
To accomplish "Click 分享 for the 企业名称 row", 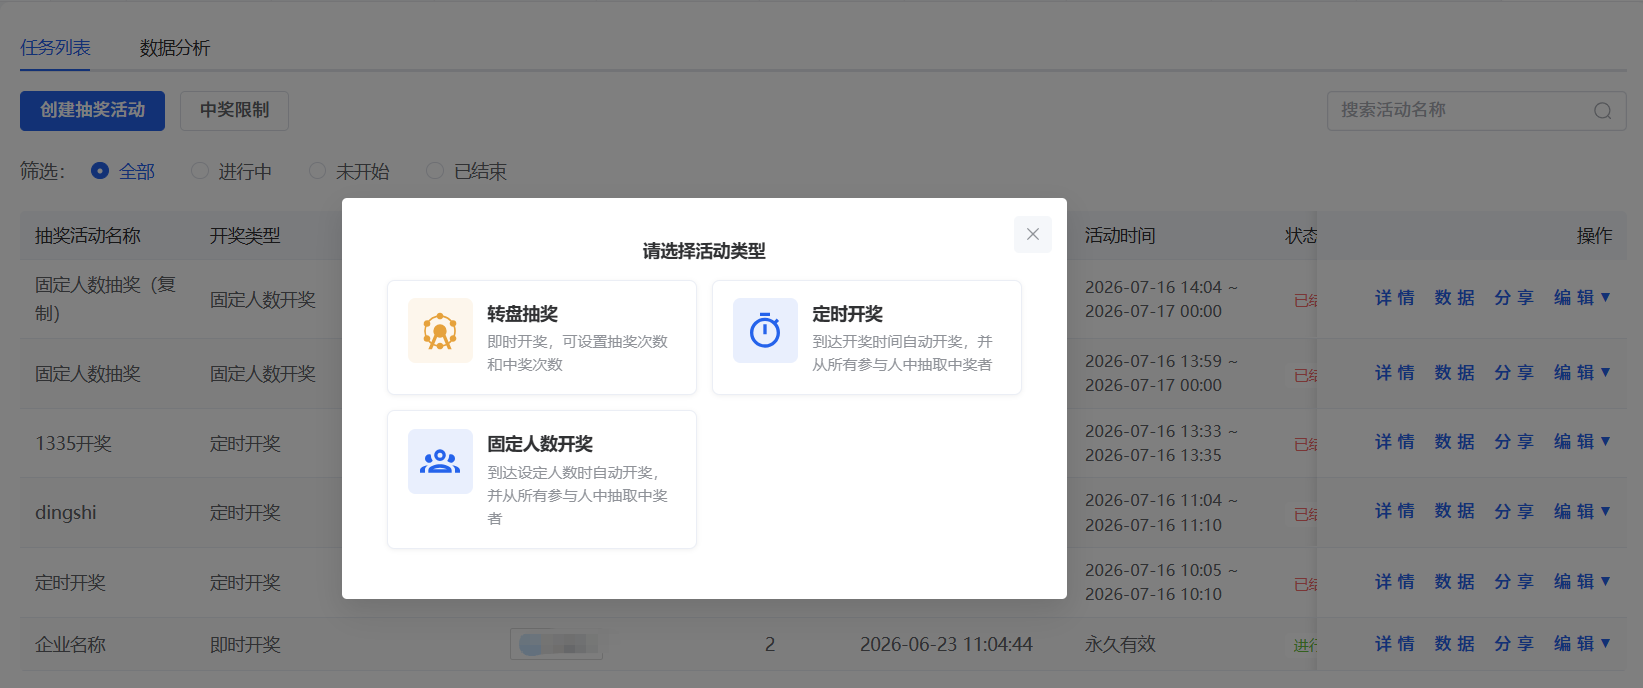I will [1514, 644].
